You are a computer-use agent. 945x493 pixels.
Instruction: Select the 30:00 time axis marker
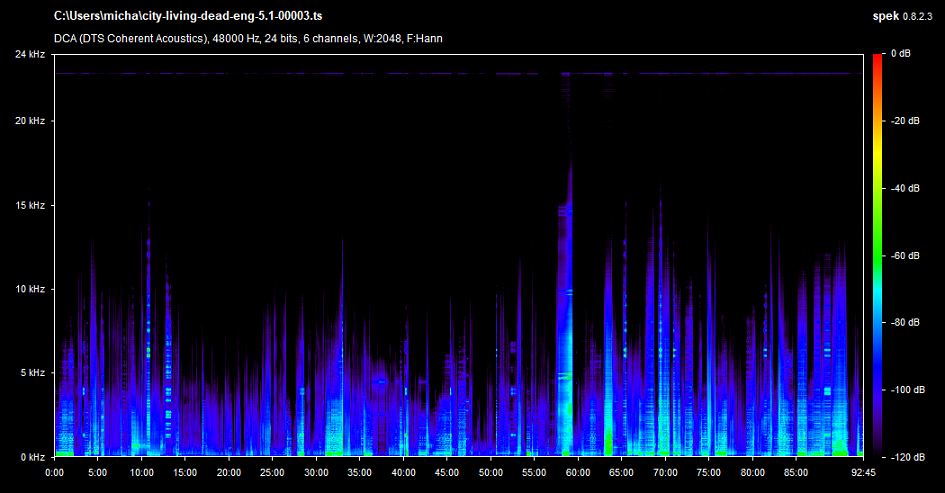pyautogui.click(x=316, y=472)
